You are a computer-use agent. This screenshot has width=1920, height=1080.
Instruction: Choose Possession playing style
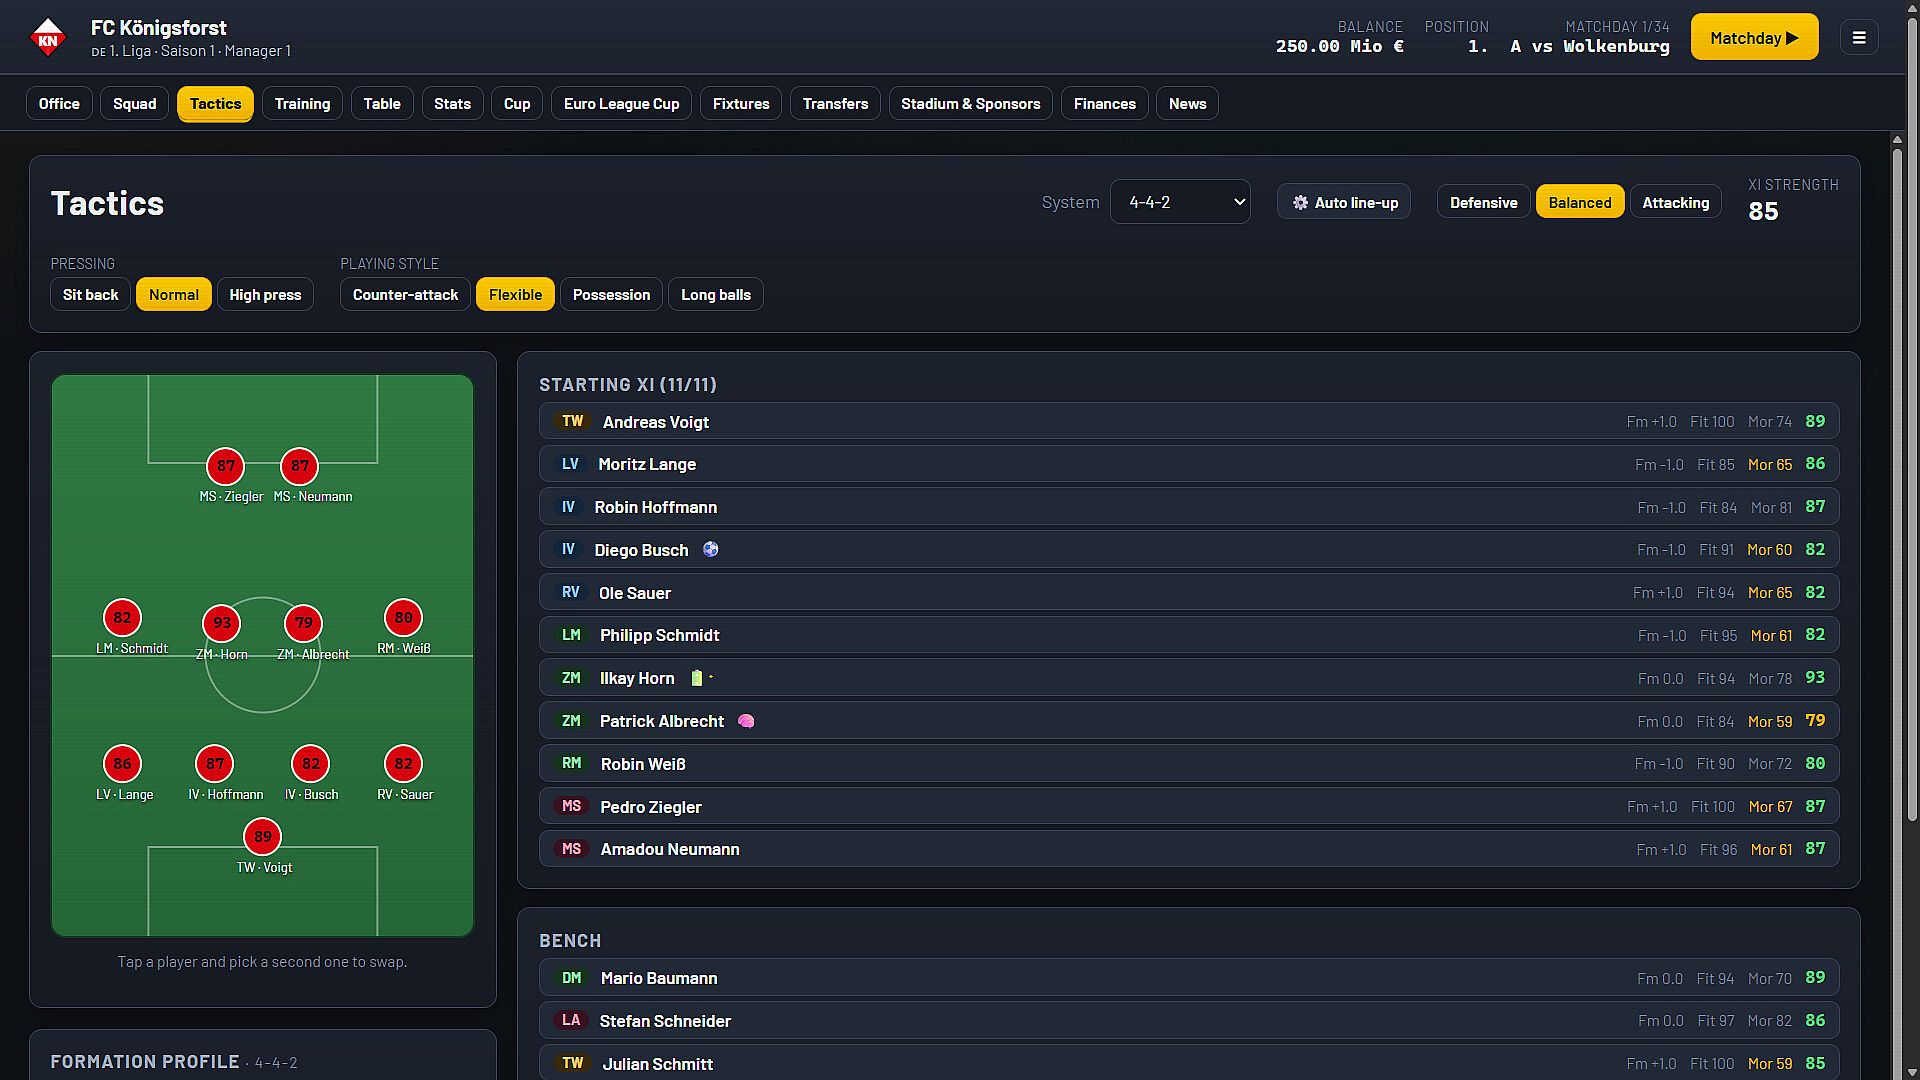[x=611, y=294]
